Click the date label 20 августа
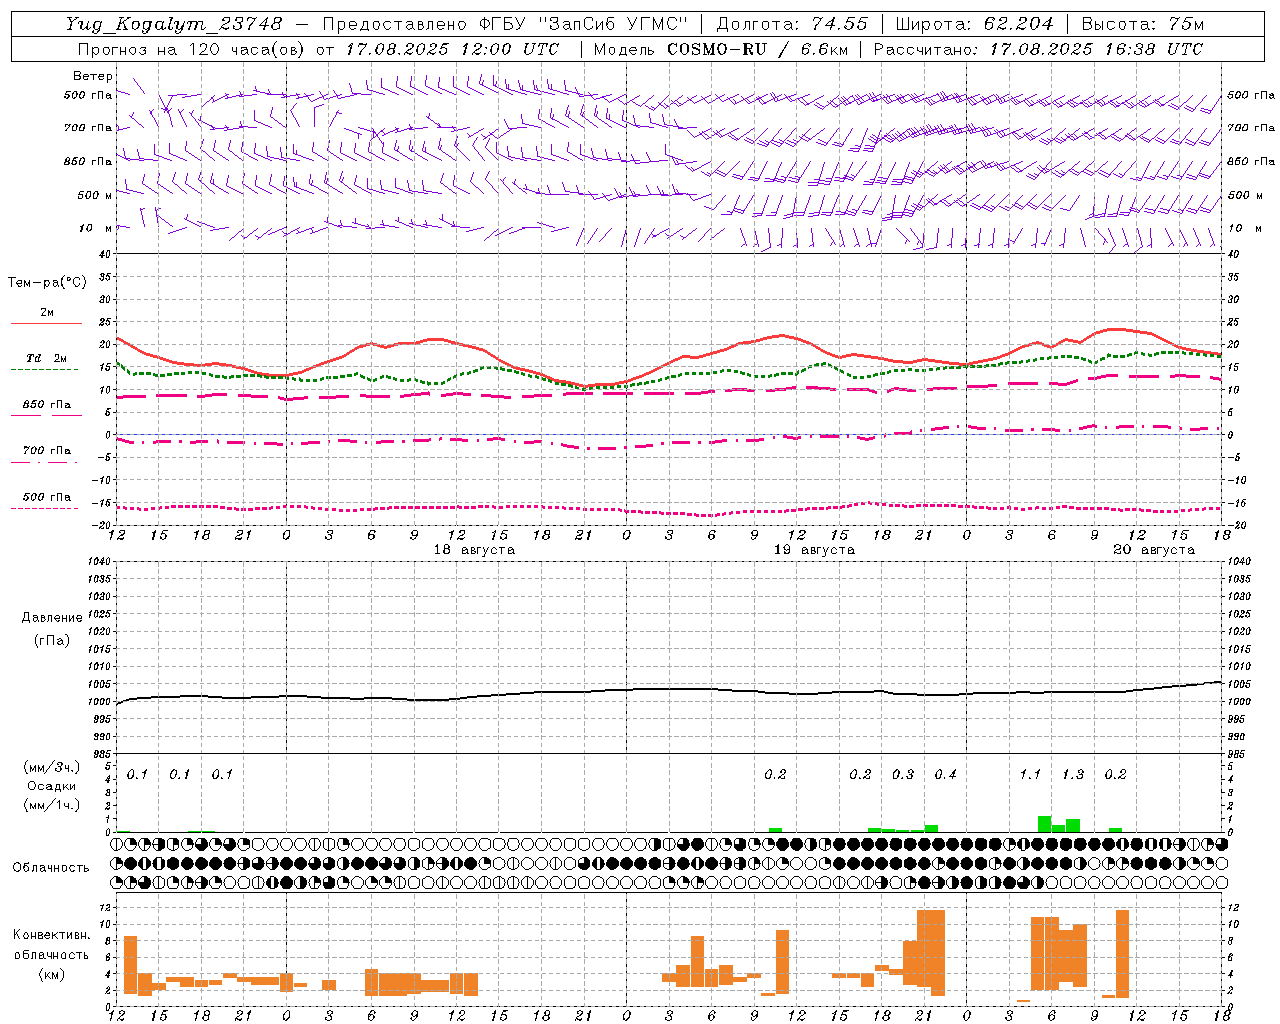This screenshot has width=1280, height=1024. (1154, 550)
